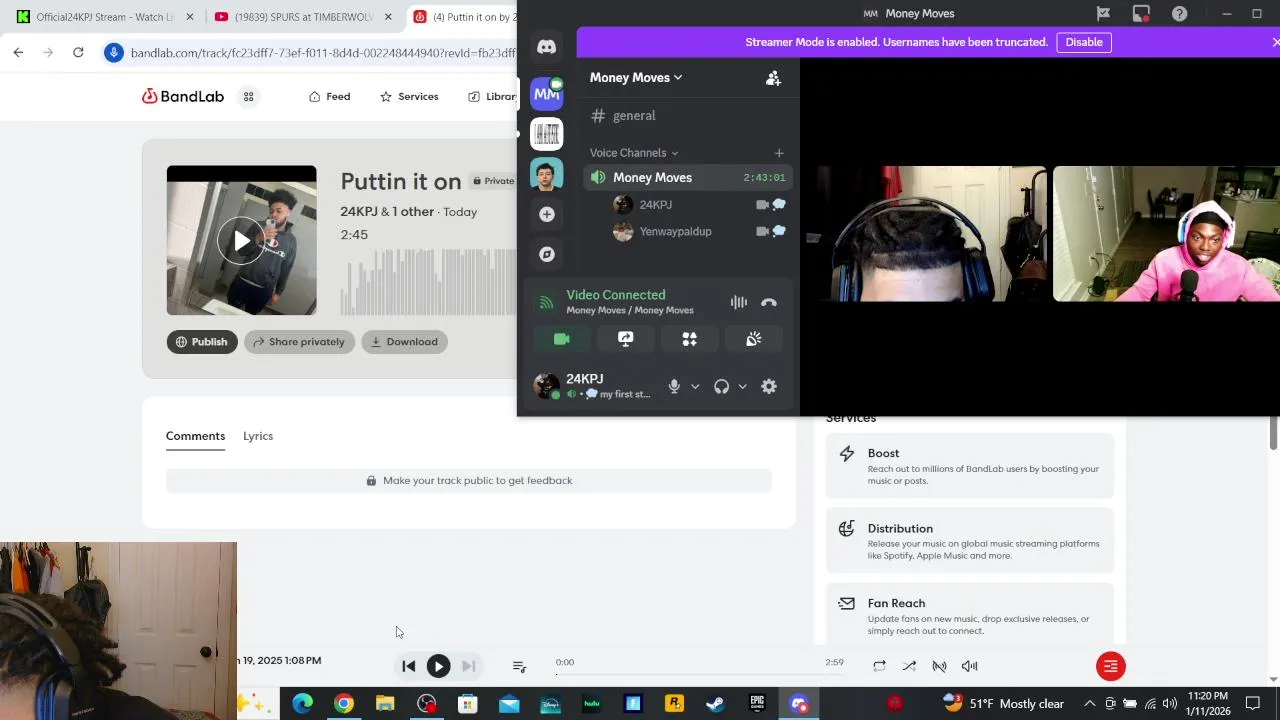
Task: Open Discord's Discover servers compass icon
Action: [x=546, y=254]
